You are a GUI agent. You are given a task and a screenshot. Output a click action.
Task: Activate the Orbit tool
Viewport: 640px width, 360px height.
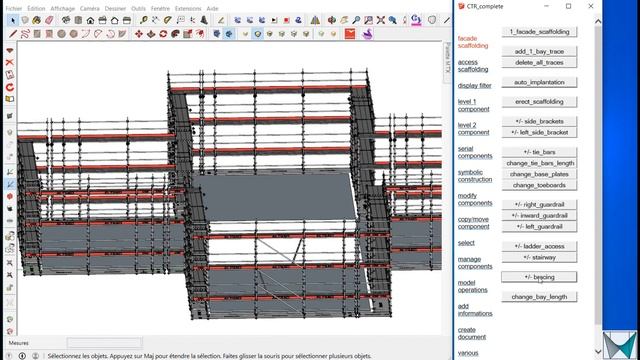332,20
